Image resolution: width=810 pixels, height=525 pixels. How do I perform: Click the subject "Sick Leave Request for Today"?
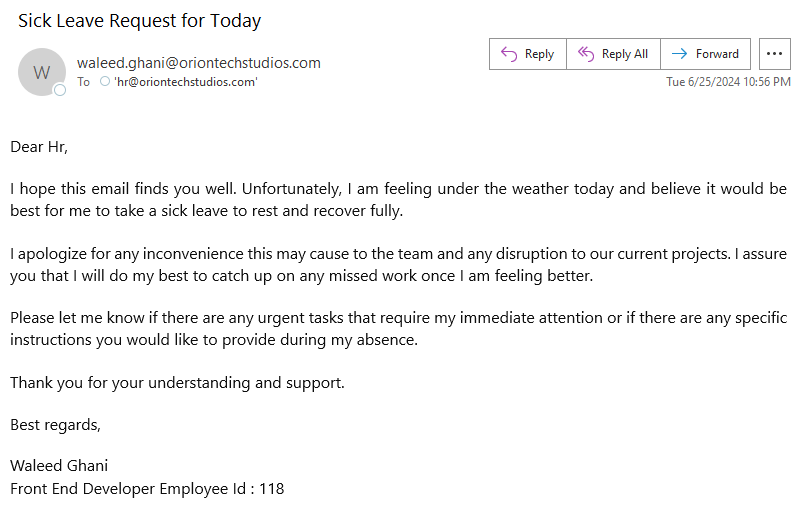pyautogui.click(x=139, y=20)
